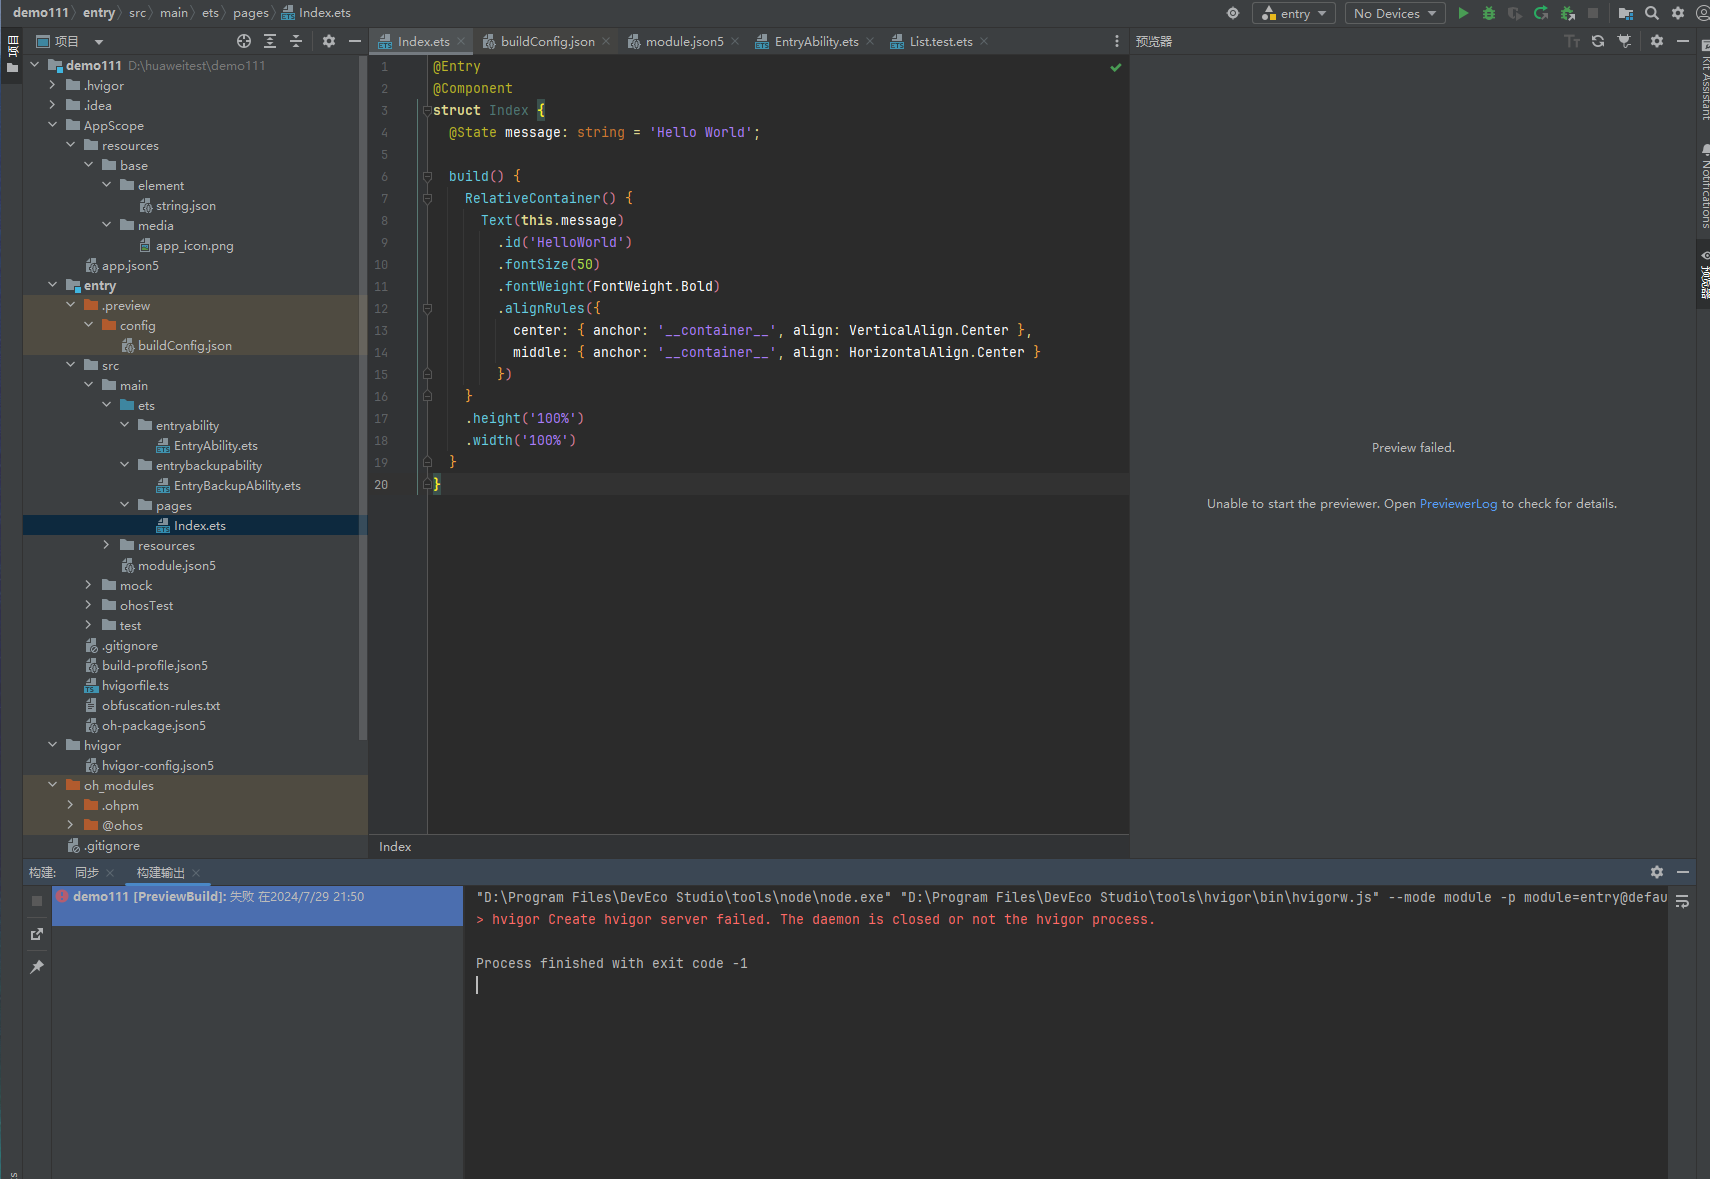Minimize the build output panel
Image resolution: width=1710 pixels, height=1179 pixels.
pos(1683,872)
